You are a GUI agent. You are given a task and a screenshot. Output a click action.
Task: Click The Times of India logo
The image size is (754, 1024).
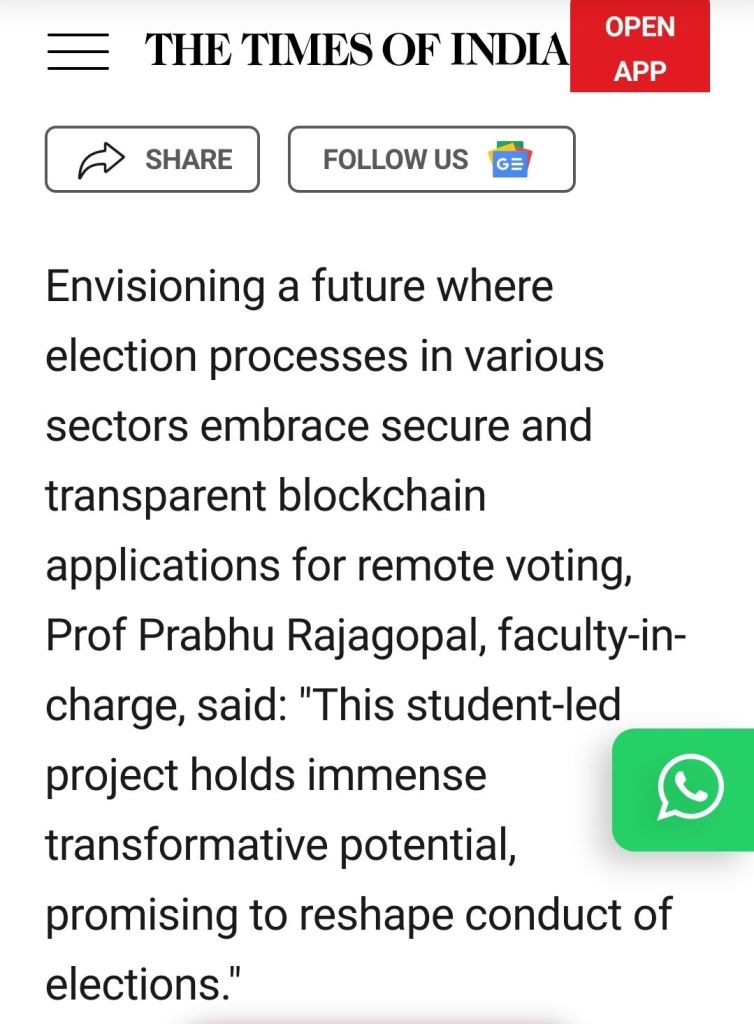356,49
